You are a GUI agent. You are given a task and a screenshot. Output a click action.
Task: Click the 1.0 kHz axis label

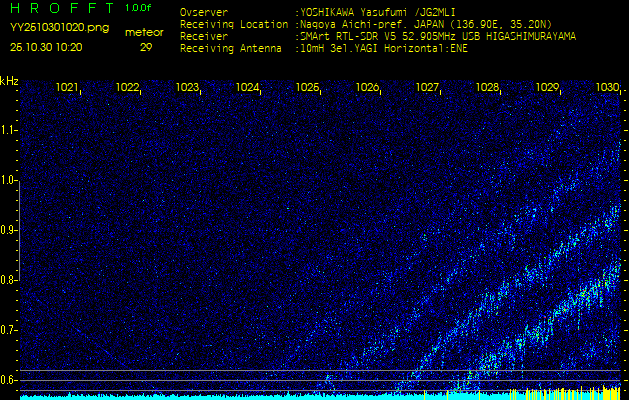coord(9,180)
